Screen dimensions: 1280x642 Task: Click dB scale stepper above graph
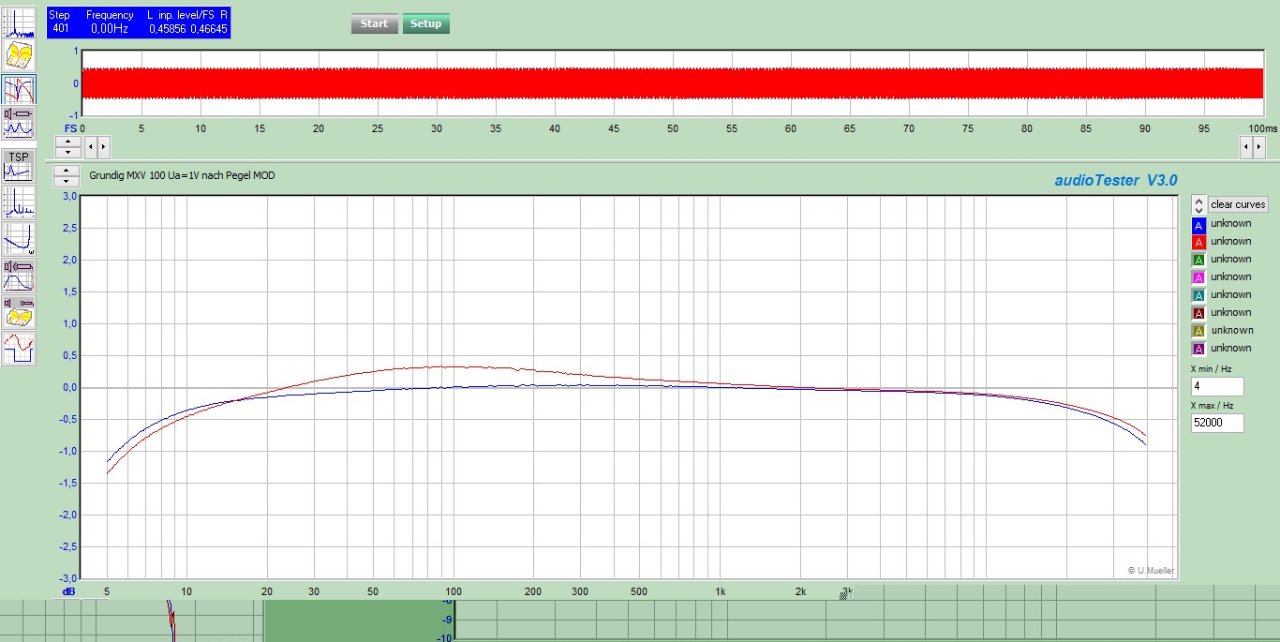coord(67,176)
